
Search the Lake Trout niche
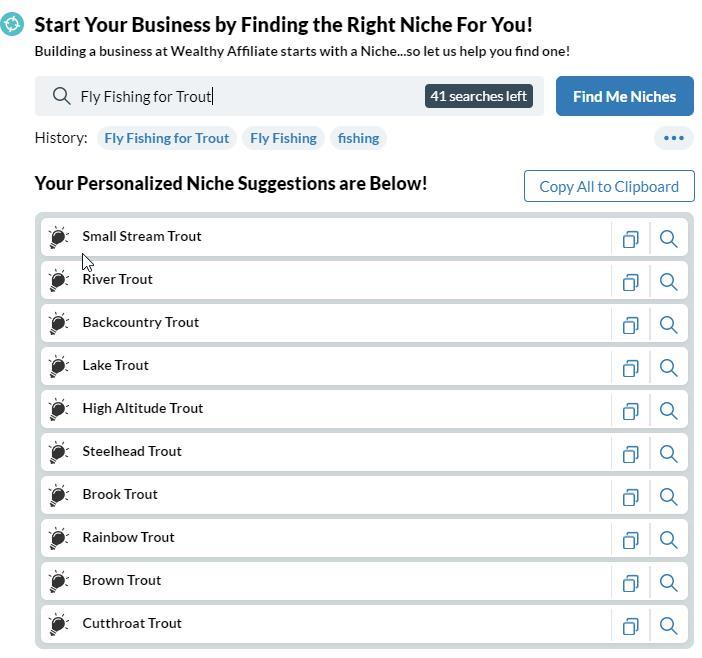click(x=668, y=368)
